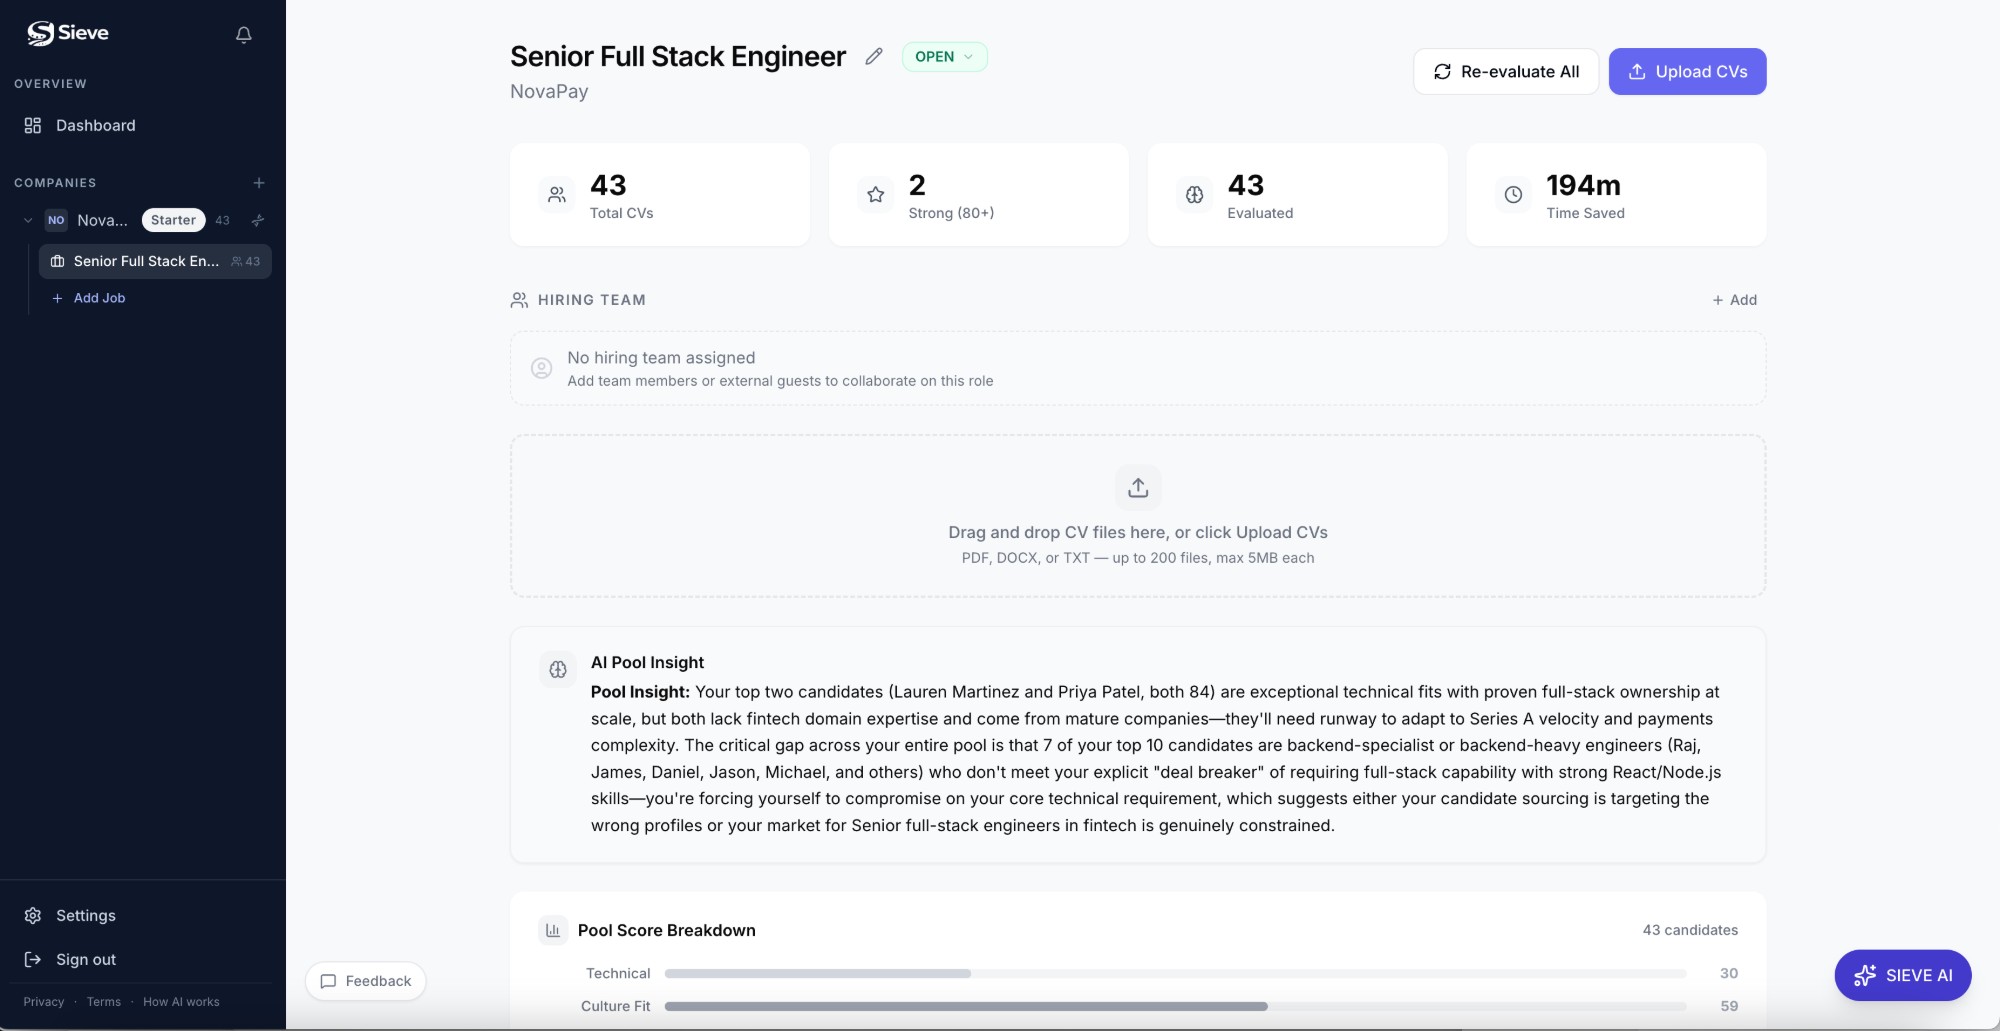This screenshot has height=1031, width=2000.
Task: Click the plus icon beside Companies
Action: coord(259,183)
